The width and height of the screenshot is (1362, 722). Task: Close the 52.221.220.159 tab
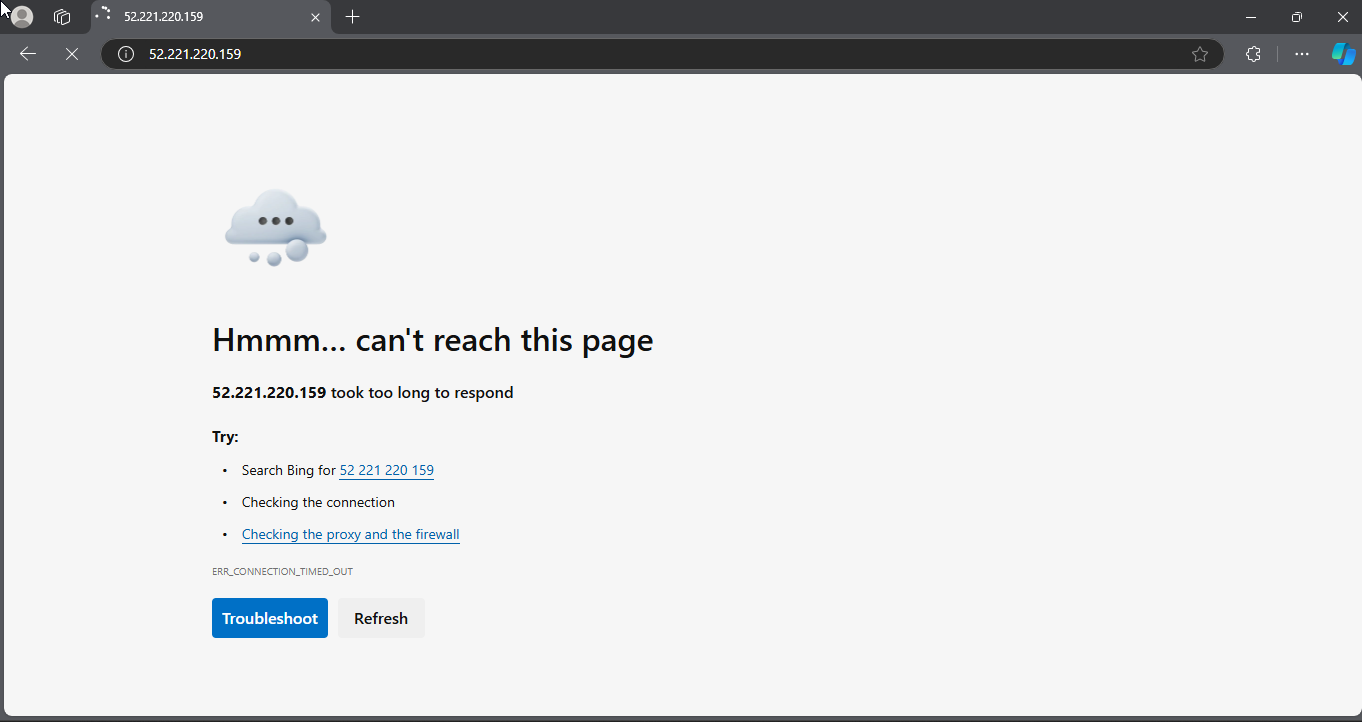[x=316, y=17]
